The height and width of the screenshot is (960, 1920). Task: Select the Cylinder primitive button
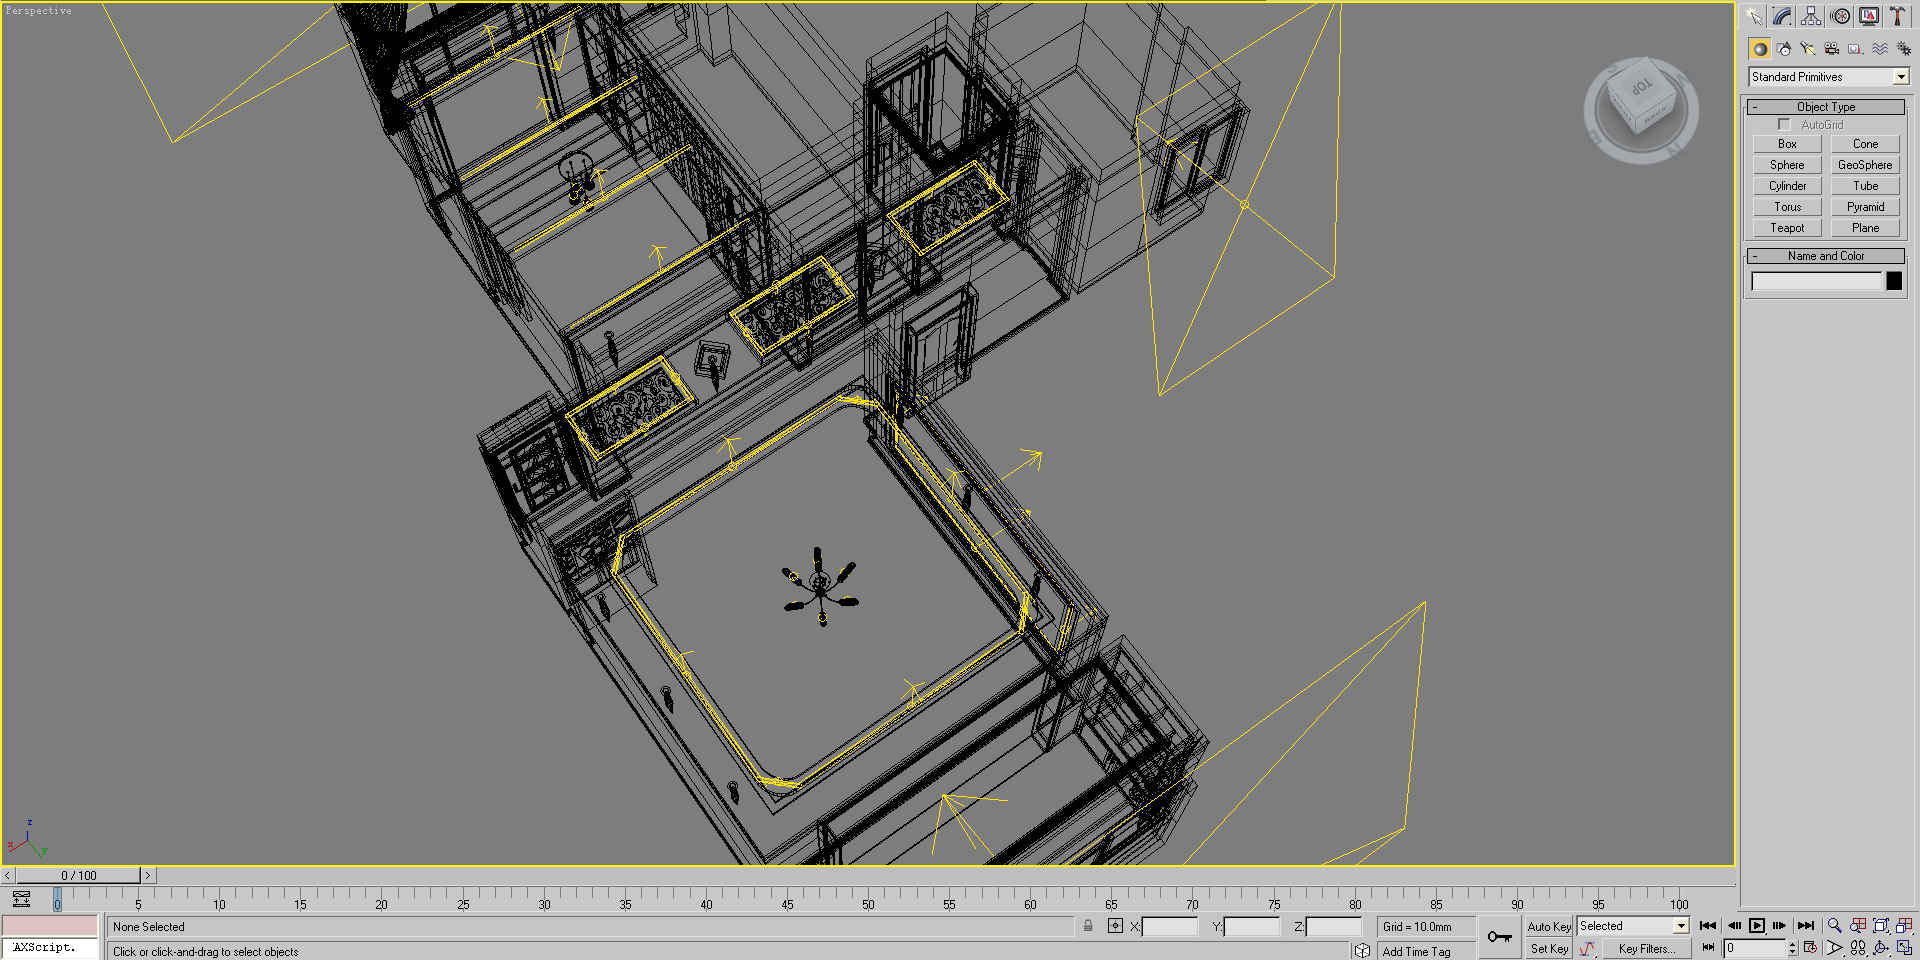point(1787,186)
